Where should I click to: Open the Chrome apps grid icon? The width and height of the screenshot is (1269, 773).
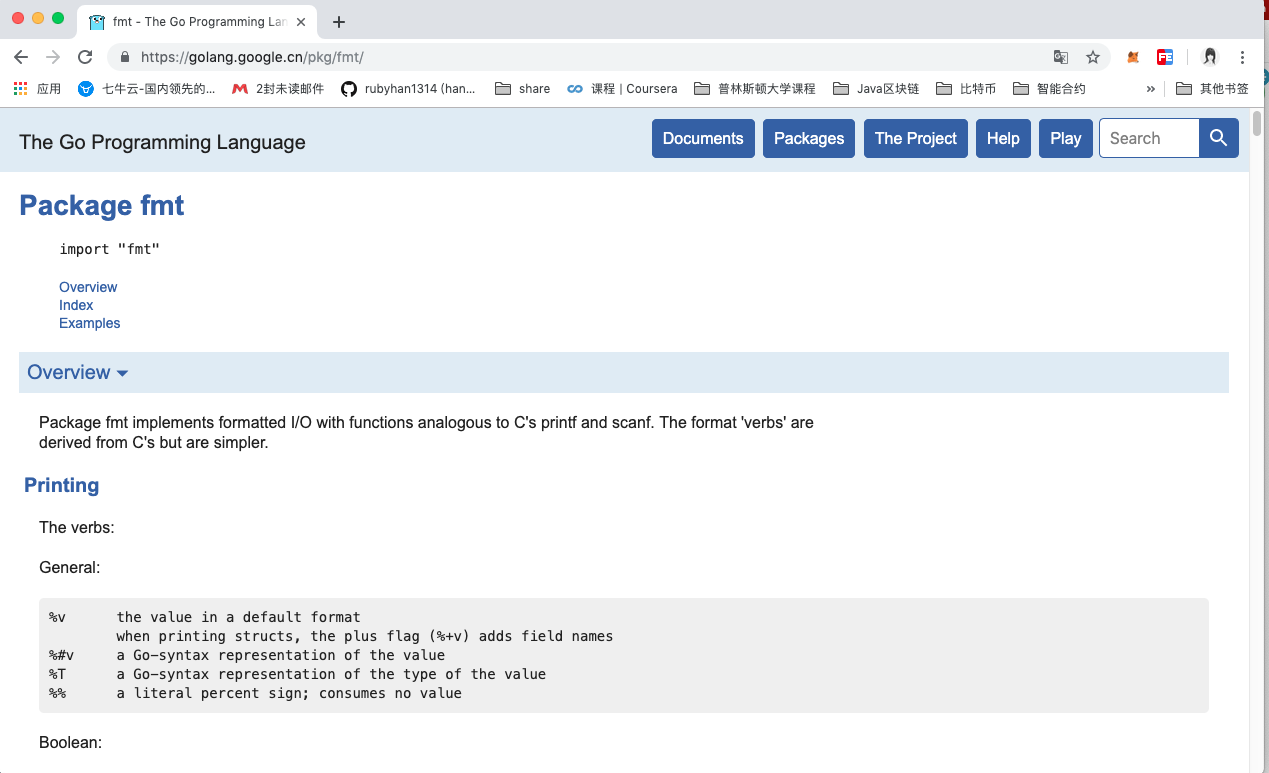coord(19,88)
